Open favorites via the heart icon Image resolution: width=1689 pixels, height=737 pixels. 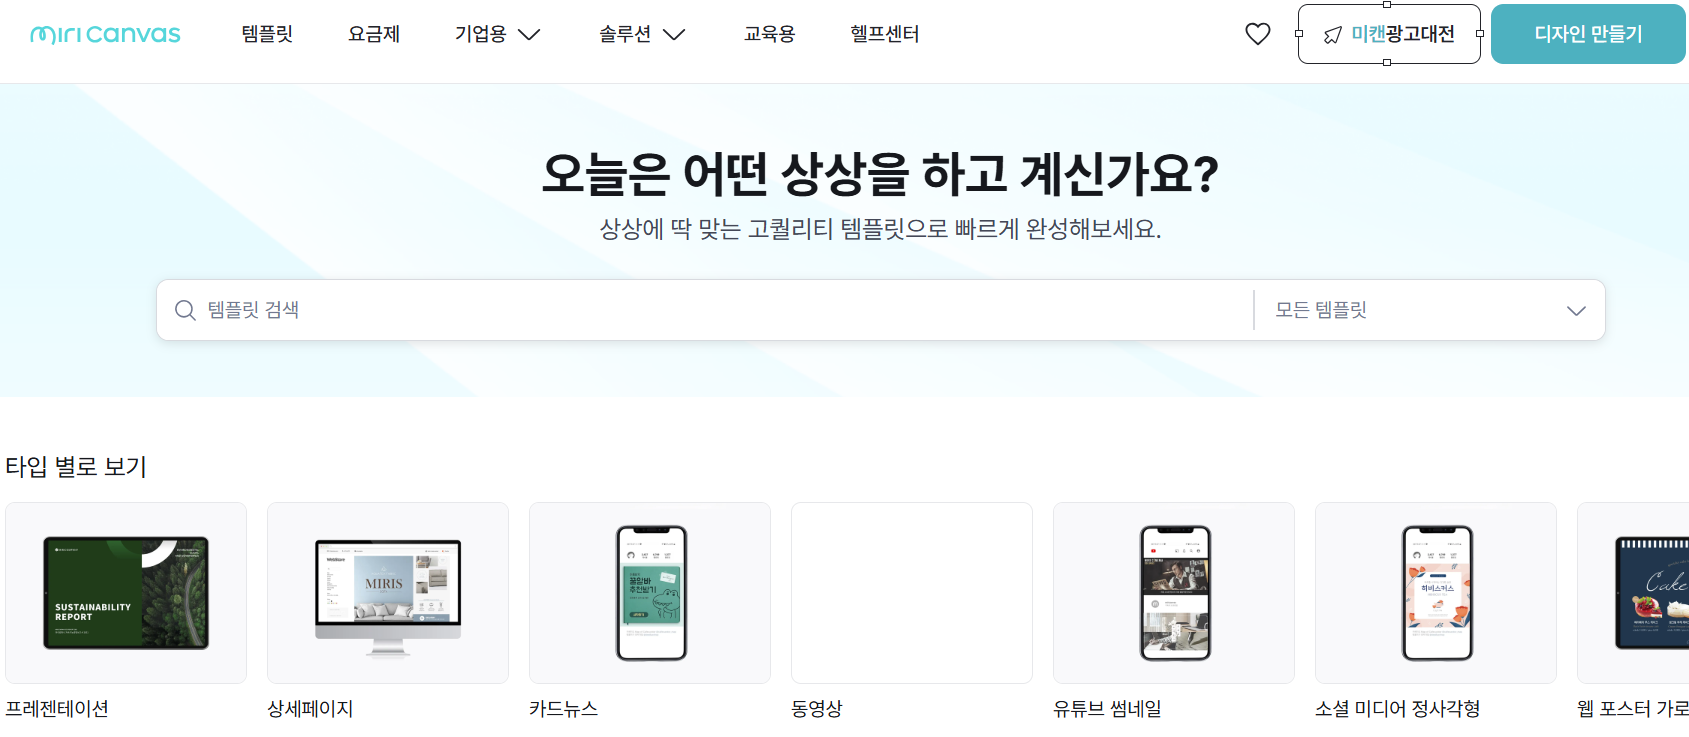[1257, 34]
